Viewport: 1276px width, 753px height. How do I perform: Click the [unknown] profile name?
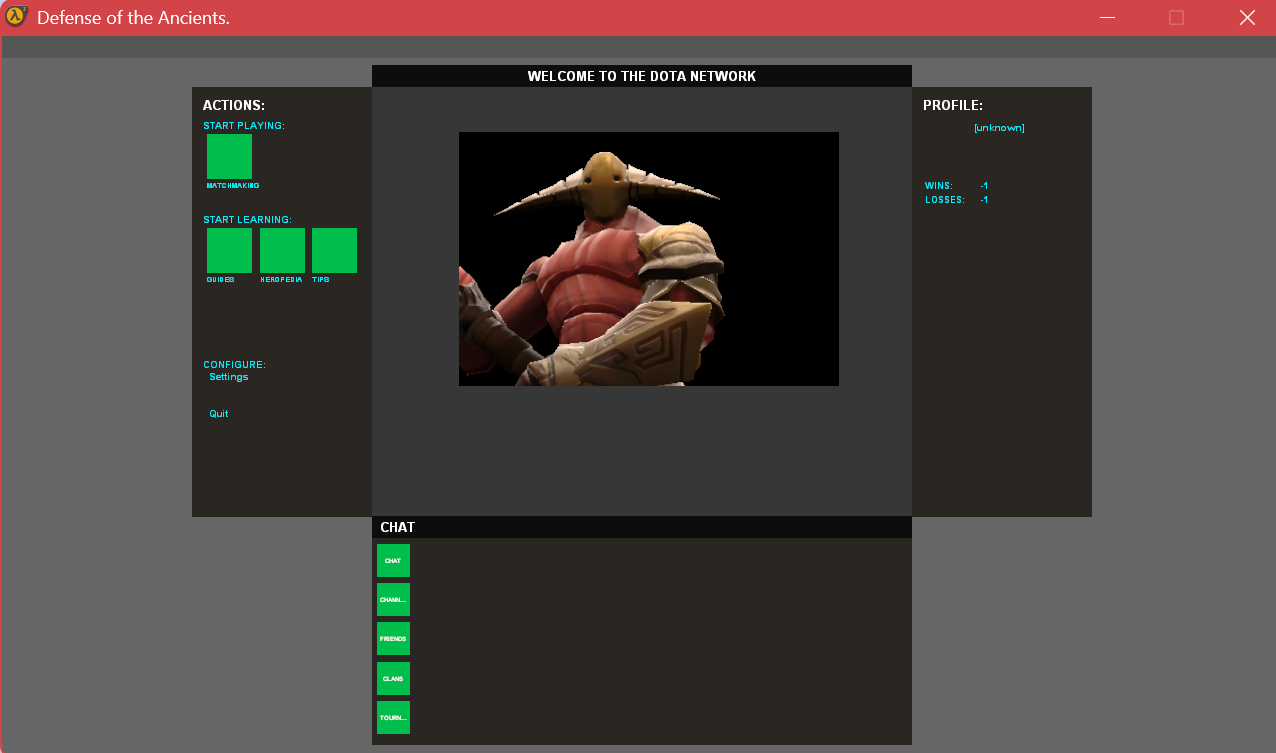pyautogui.click(x=999, y=128)
